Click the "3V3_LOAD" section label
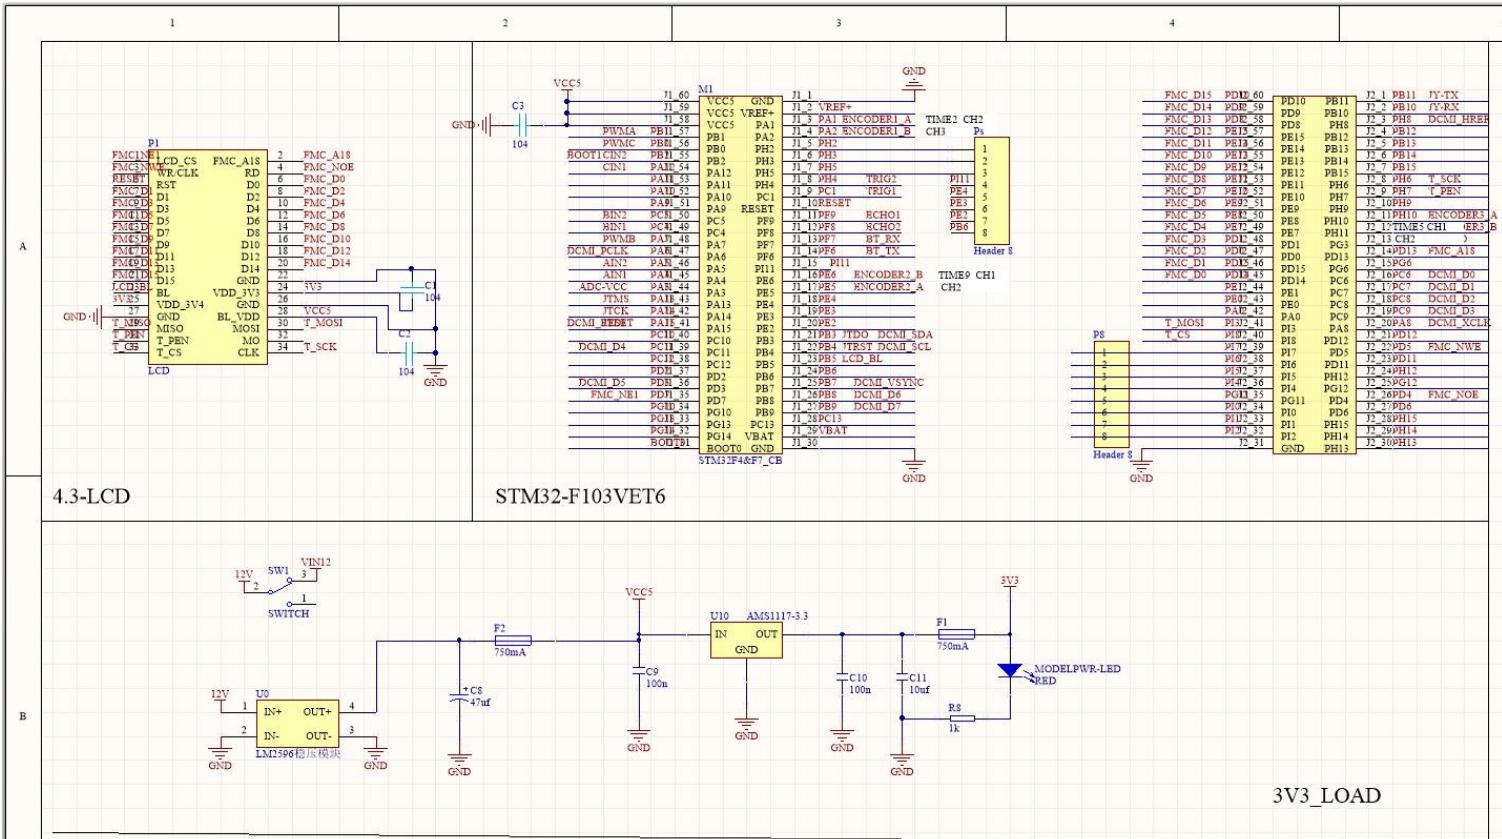The image size is (1502, 839). pyautogui.click(x=1326, y=796)
